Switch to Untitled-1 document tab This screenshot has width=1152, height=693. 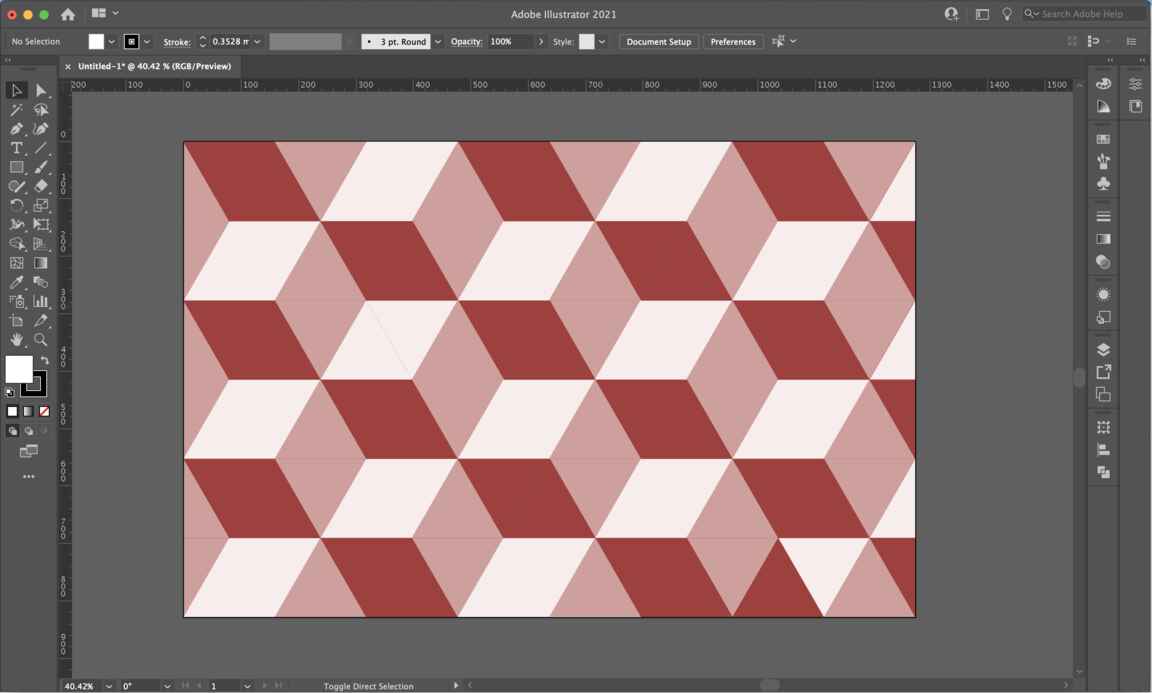coord(154,66)
